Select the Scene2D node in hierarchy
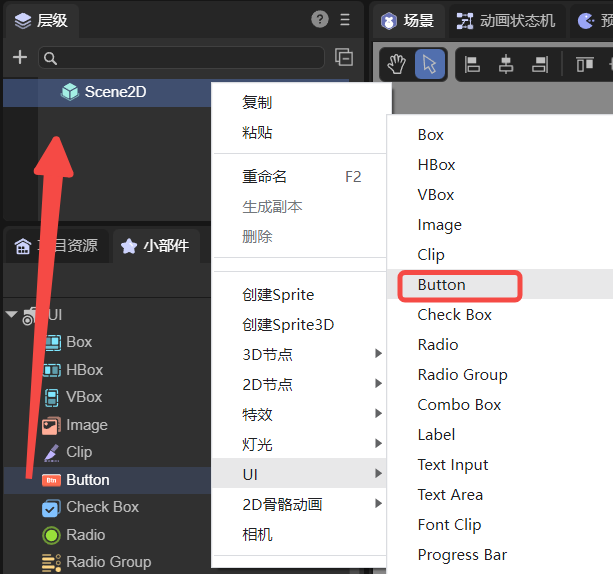 click(115, 92)
